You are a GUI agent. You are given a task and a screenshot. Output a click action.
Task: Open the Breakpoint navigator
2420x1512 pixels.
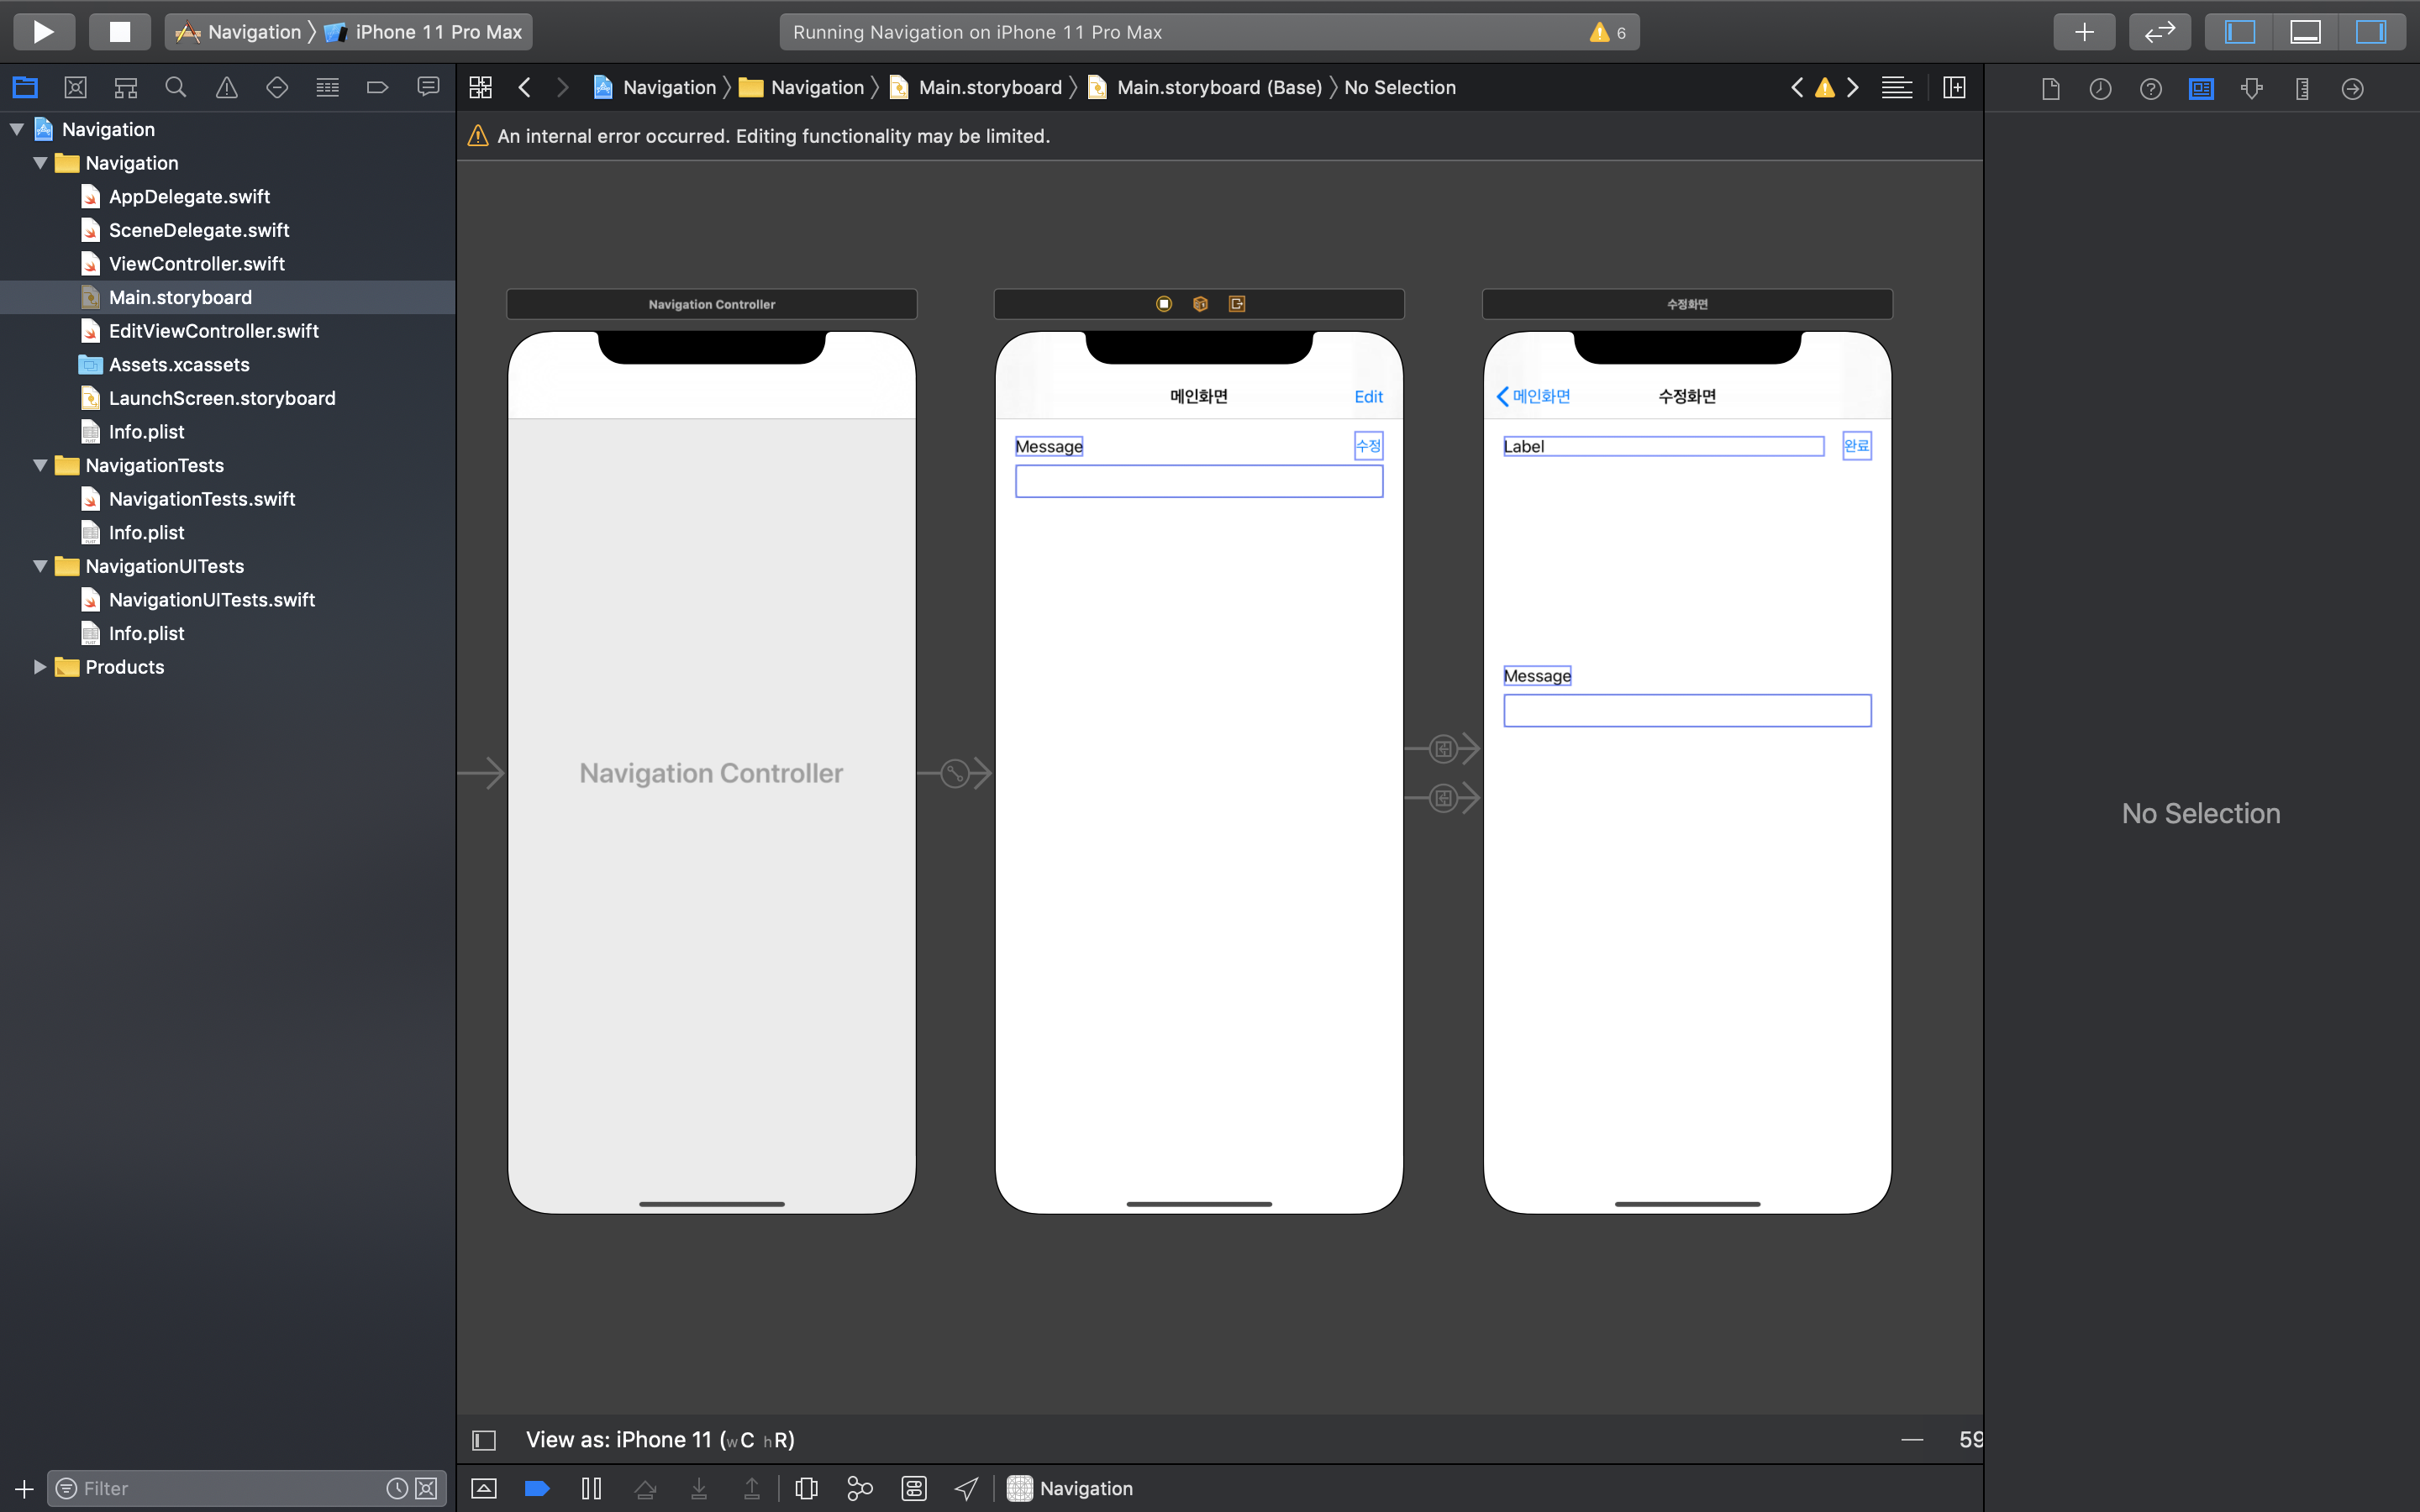377,88
